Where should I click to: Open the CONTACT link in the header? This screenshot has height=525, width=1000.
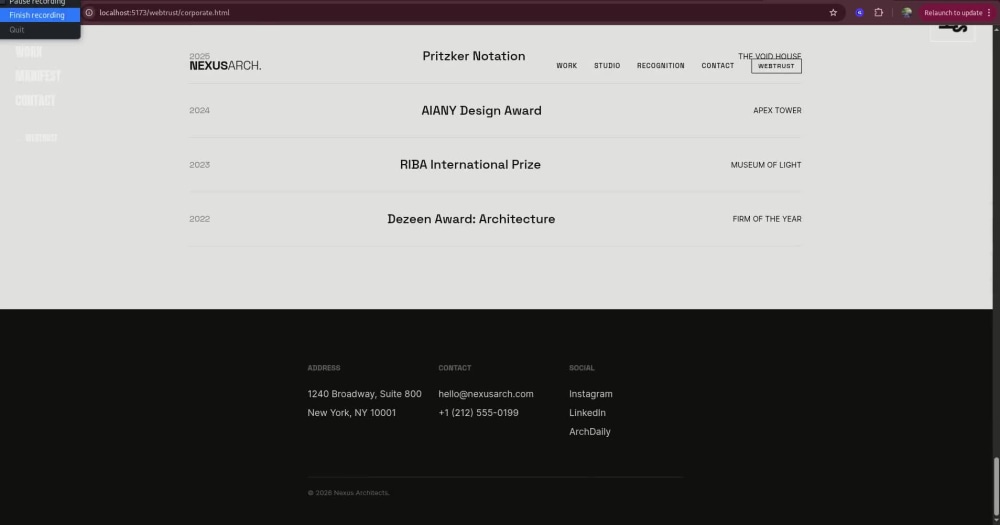click(x=717, y=66)
